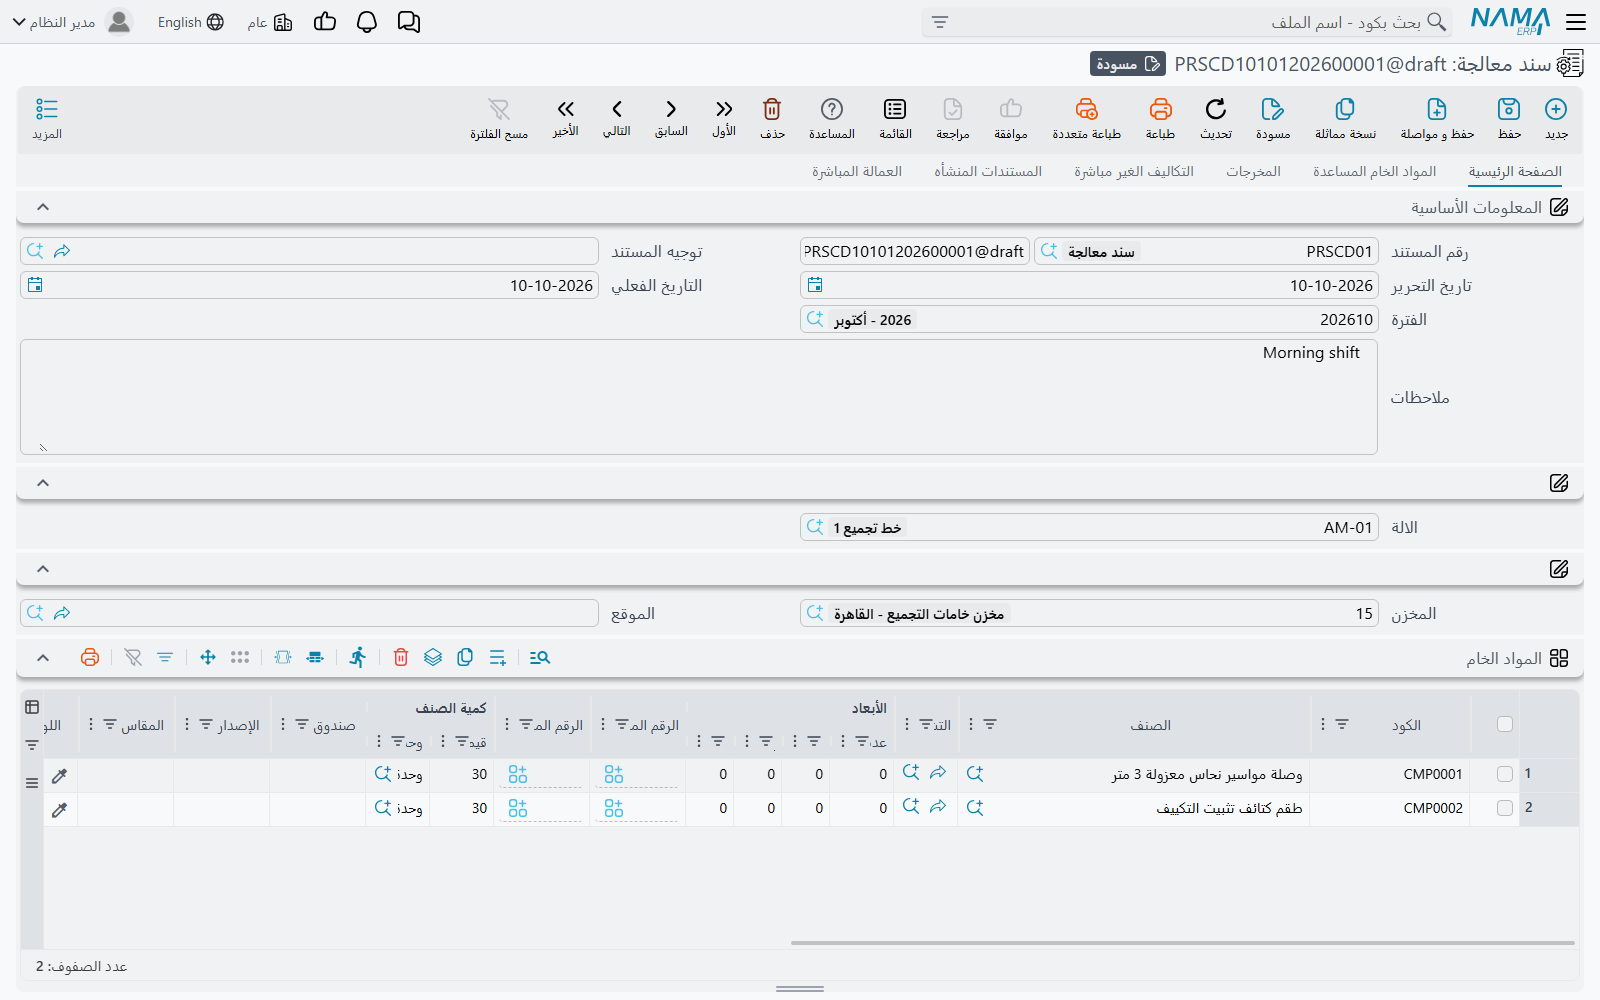This screenshot has height=1000, width=1600.
Task: Click the ملاحظات notes field containing Morning shift
Action: [x=699, y=397]
